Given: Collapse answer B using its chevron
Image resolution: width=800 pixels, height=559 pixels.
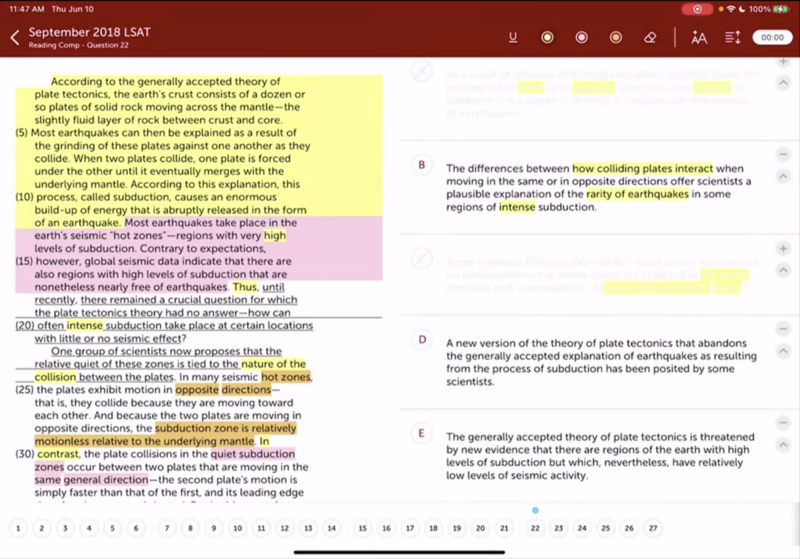Looking at the screenshot, I should point(783,176).
